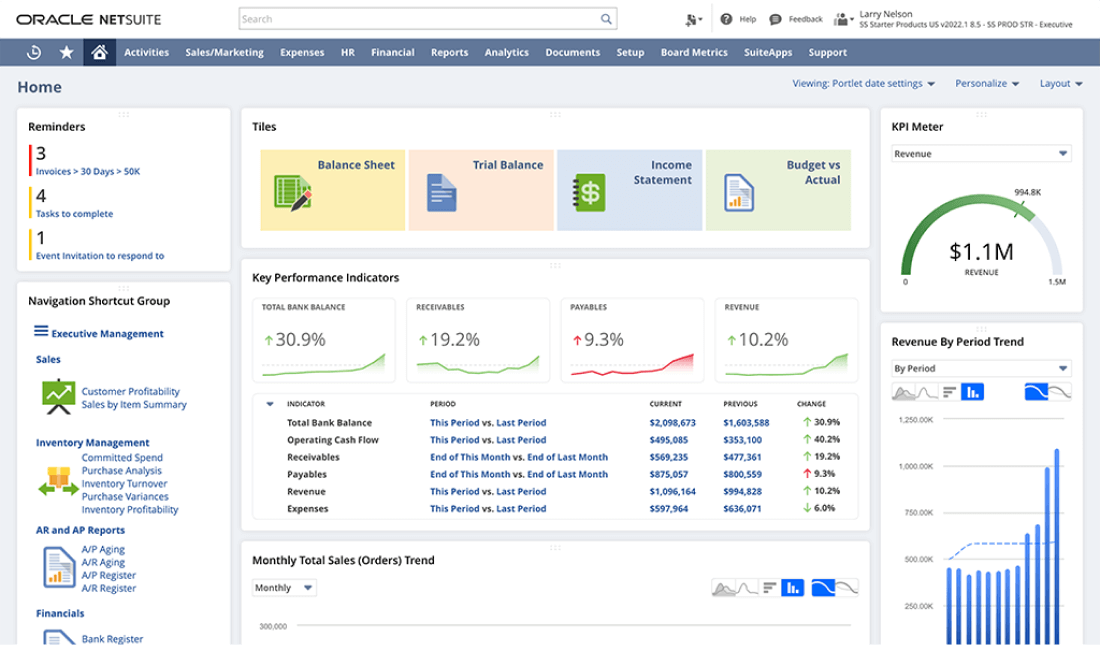Click the Shortcuts star icon
The height and width of the screenshot is (645, 1100).
tap(66, 52)
